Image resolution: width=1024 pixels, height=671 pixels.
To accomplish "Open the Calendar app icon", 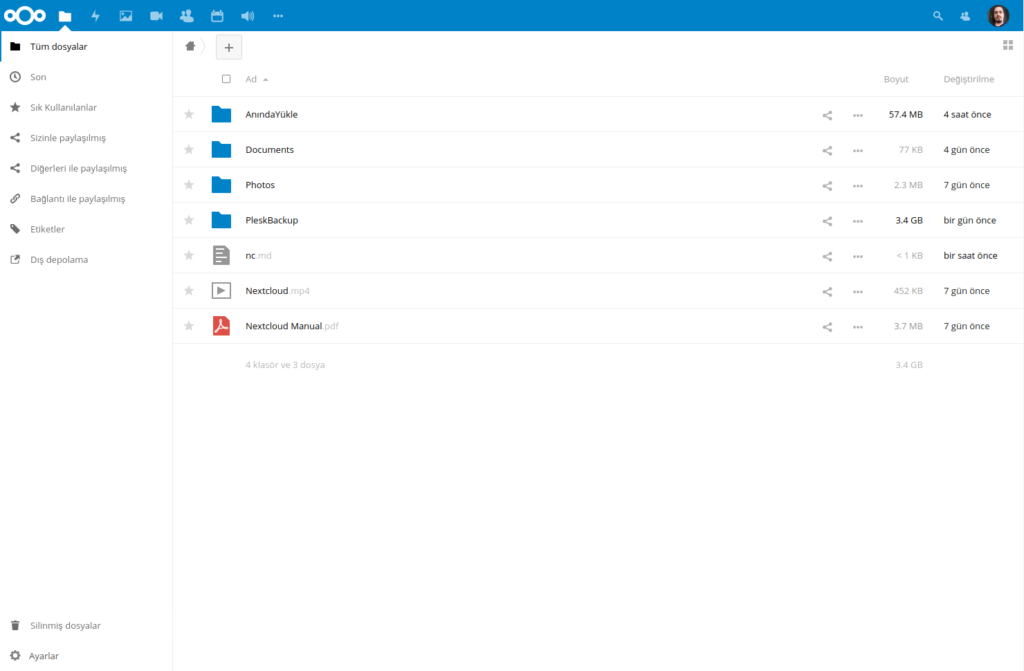I will coord(217,16).
